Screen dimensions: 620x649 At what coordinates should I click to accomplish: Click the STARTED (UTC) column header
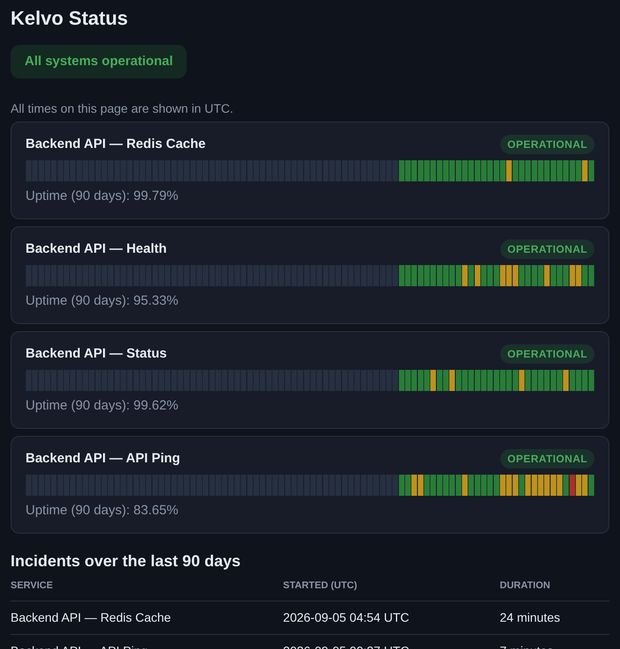point(320,585)
